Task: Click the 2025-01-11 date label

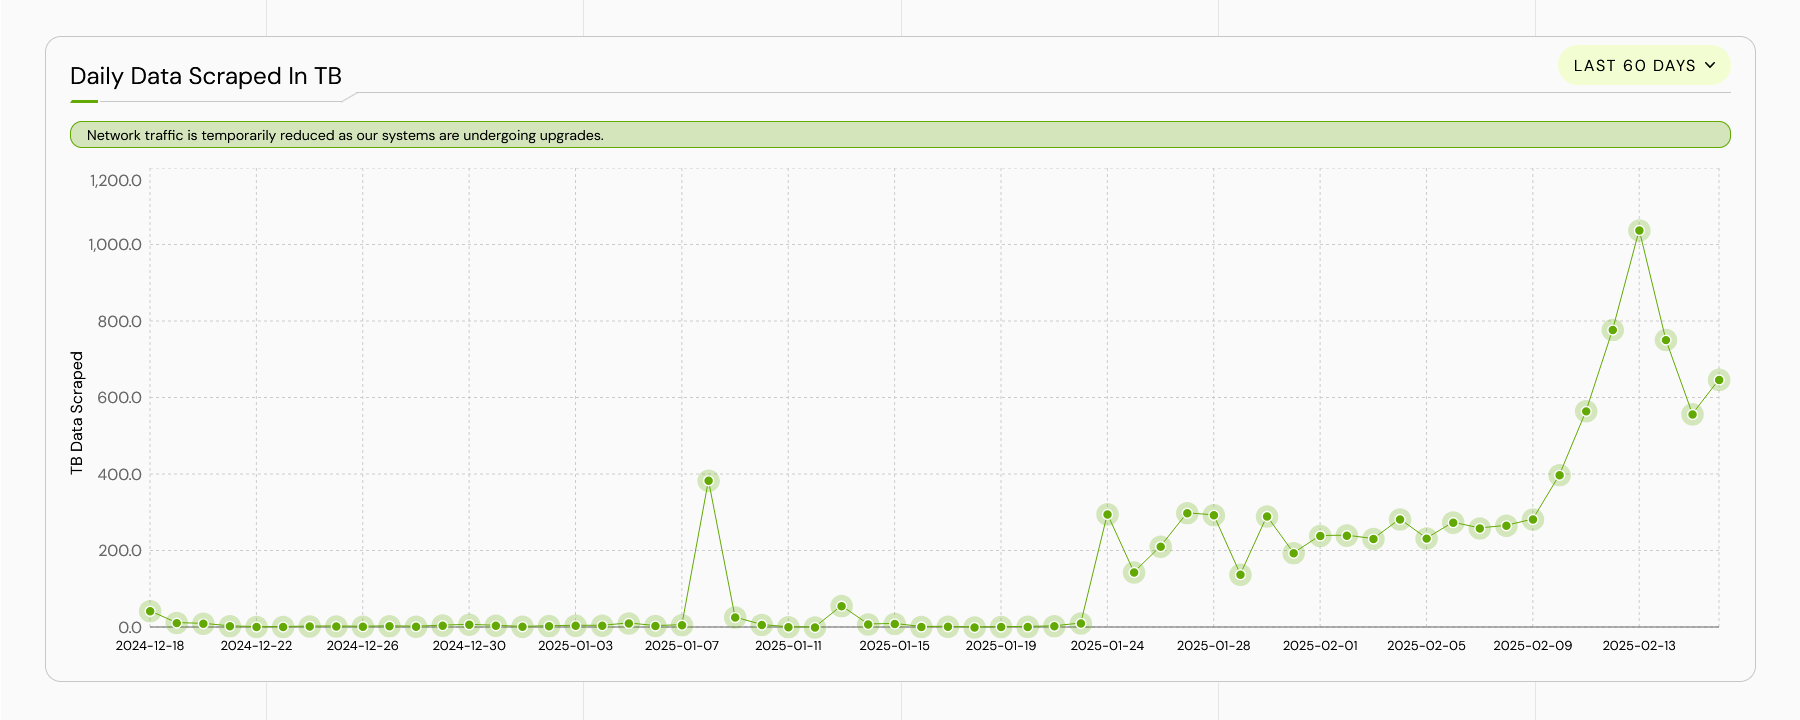Action: click(788, 646)
